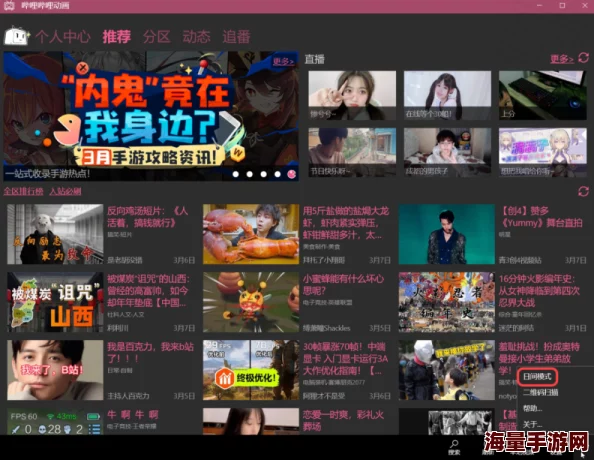Viewport: 594px width, 460px height.
Task: Click title 【创4】赞多《Yummy》舞台直拍
Action: [x=542, y=216]
